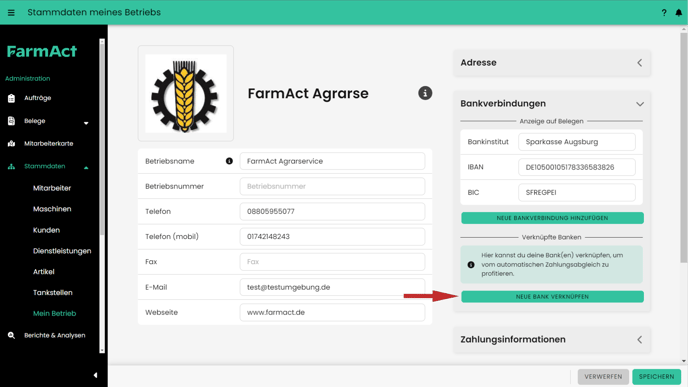
Task: Click the sidebar vertical scrollbar
Action: point(102,140)
